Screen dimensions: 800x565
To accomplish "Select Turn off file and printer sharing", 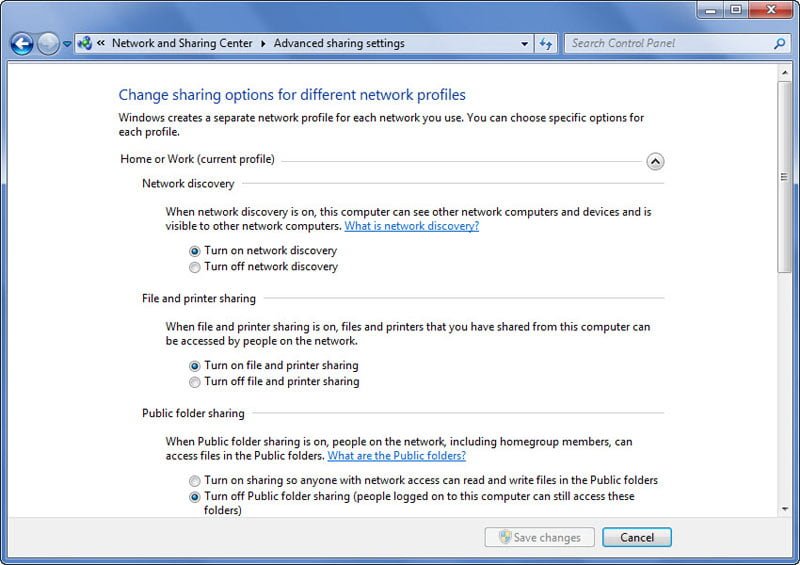I will pyautogui.click(x=195, y=382).
